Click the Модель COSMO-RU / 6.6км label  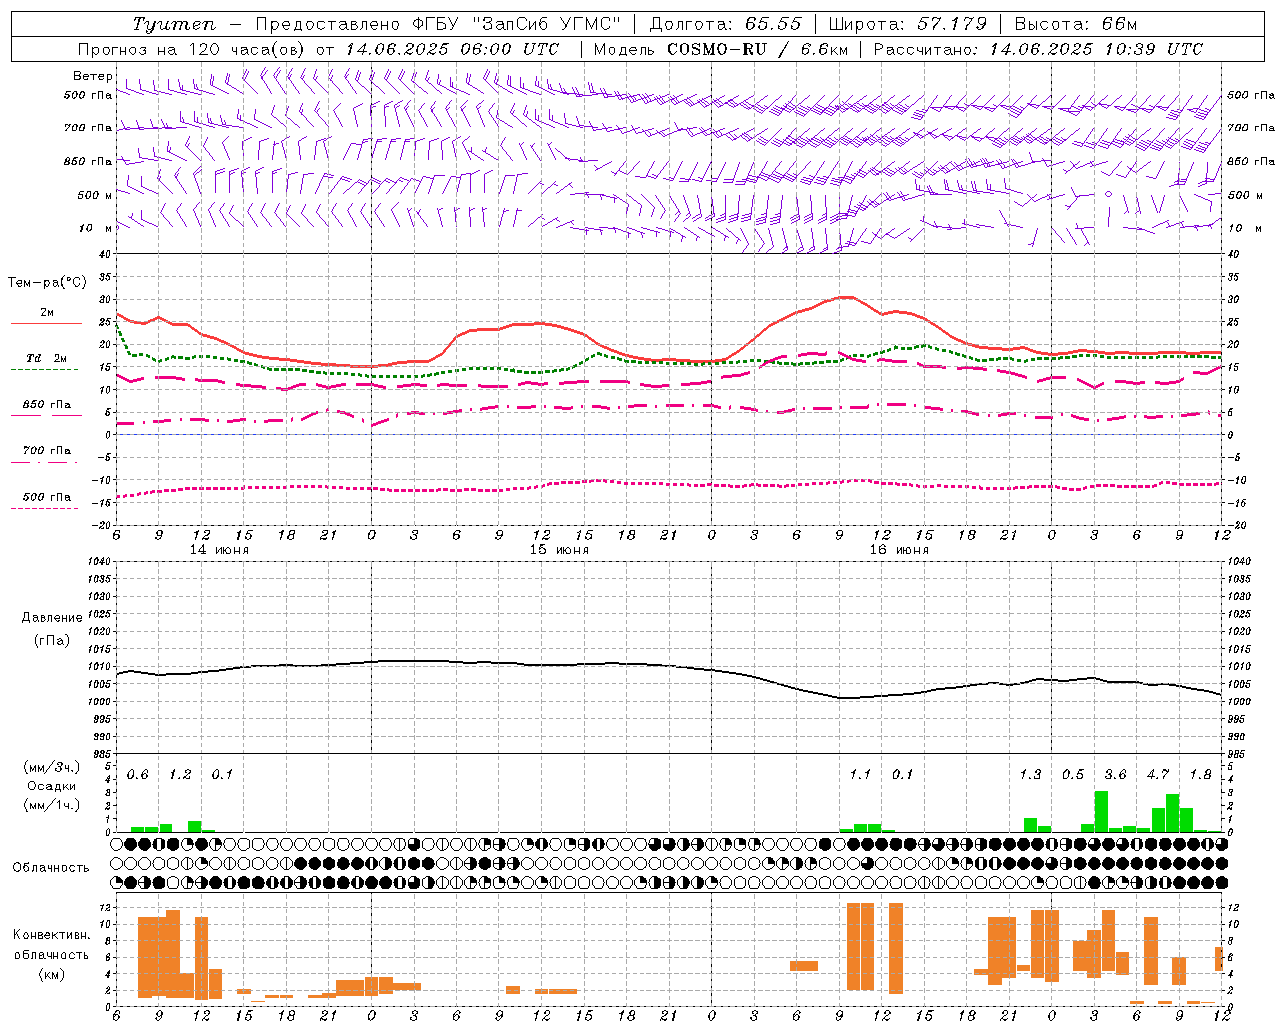[x=720, y=49]
